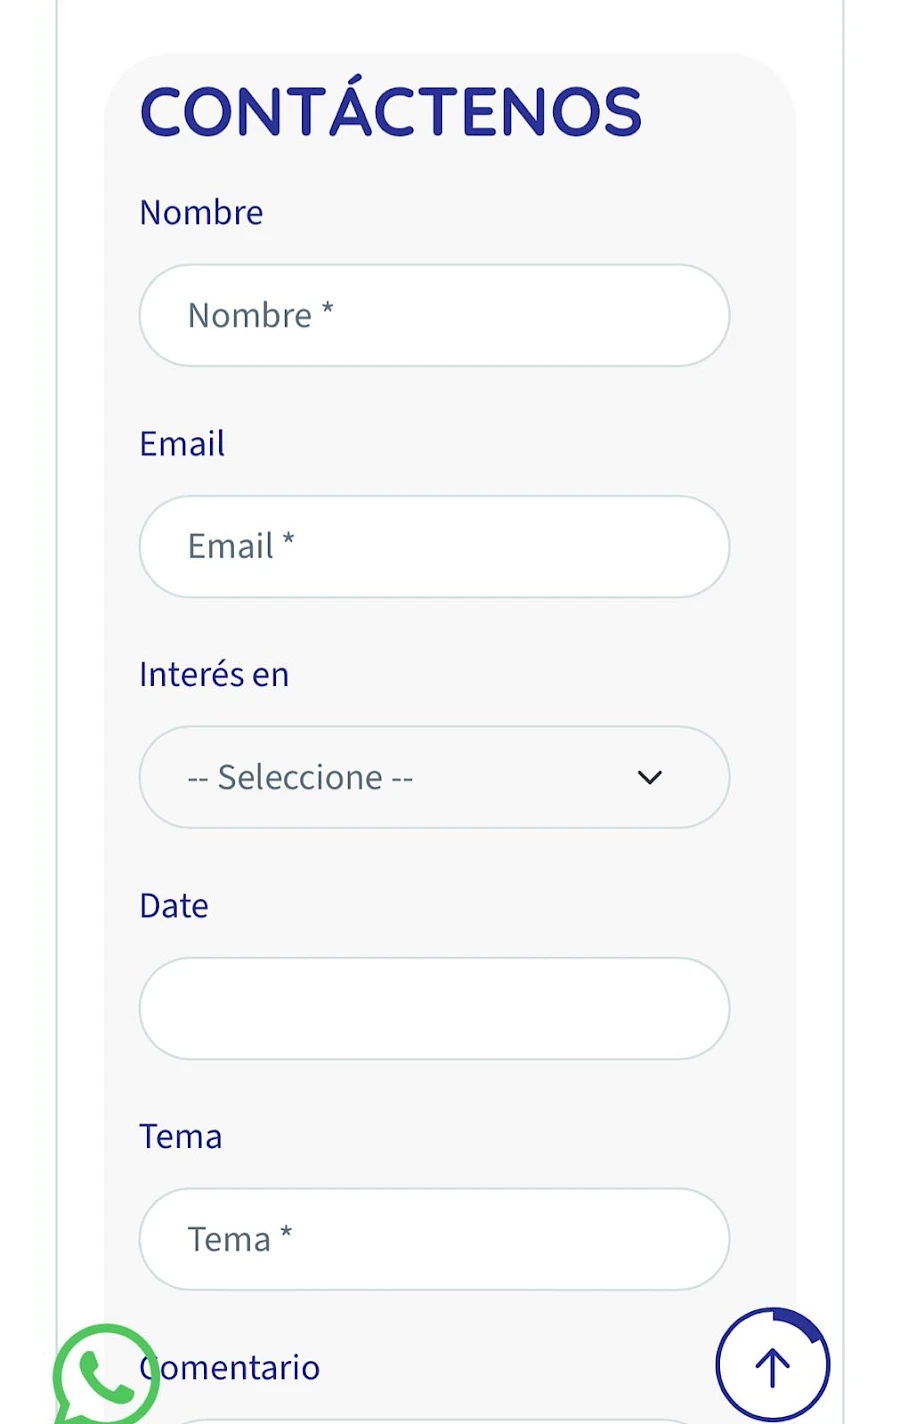
Task: Click the chevron arrow in Interés en select
Action: [x=650, y=777]
